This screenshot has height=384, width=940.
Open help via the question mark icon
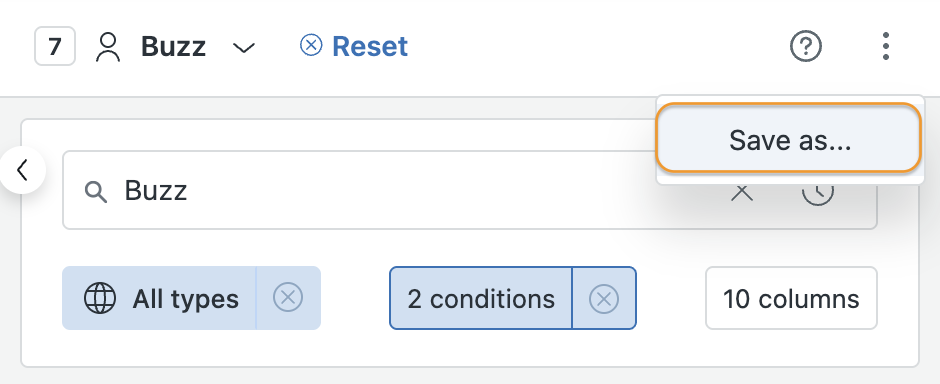point(806,46)
